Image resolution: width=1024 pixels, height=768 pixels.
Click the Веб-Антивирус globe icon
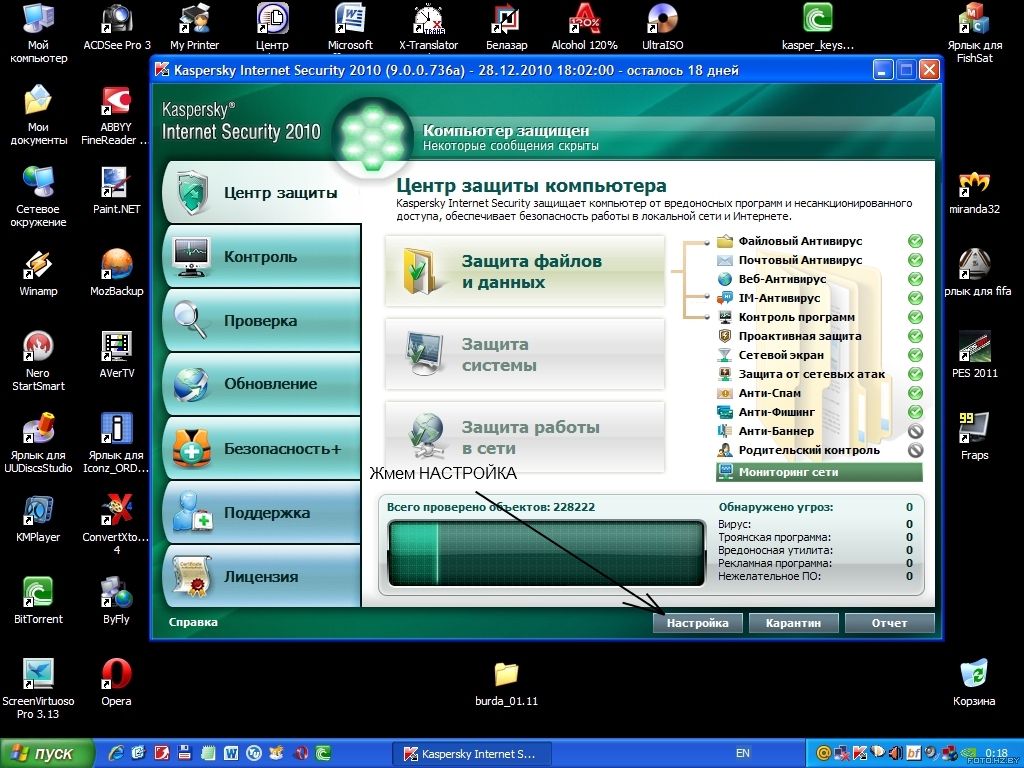click(x=725, y=279)
